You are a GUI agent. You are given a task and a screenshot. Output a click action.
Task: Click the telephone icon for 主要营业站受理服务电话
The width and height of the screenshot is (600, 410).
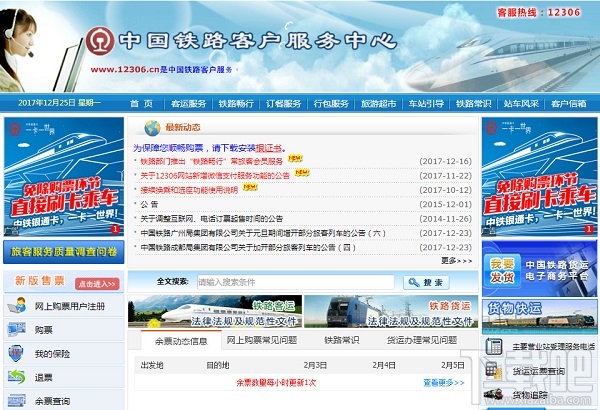tap(494, 346)
